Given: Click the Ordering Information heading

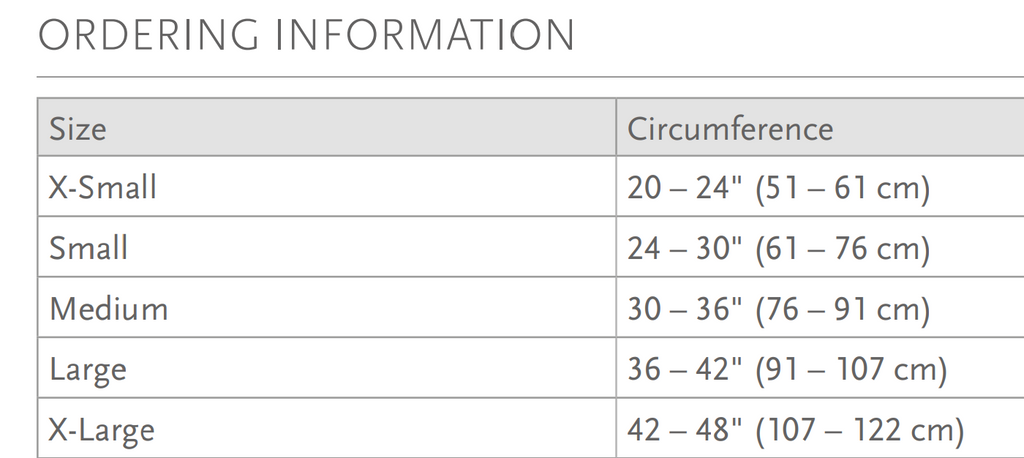Looking at the screenshot, I should tap(306, 35).
